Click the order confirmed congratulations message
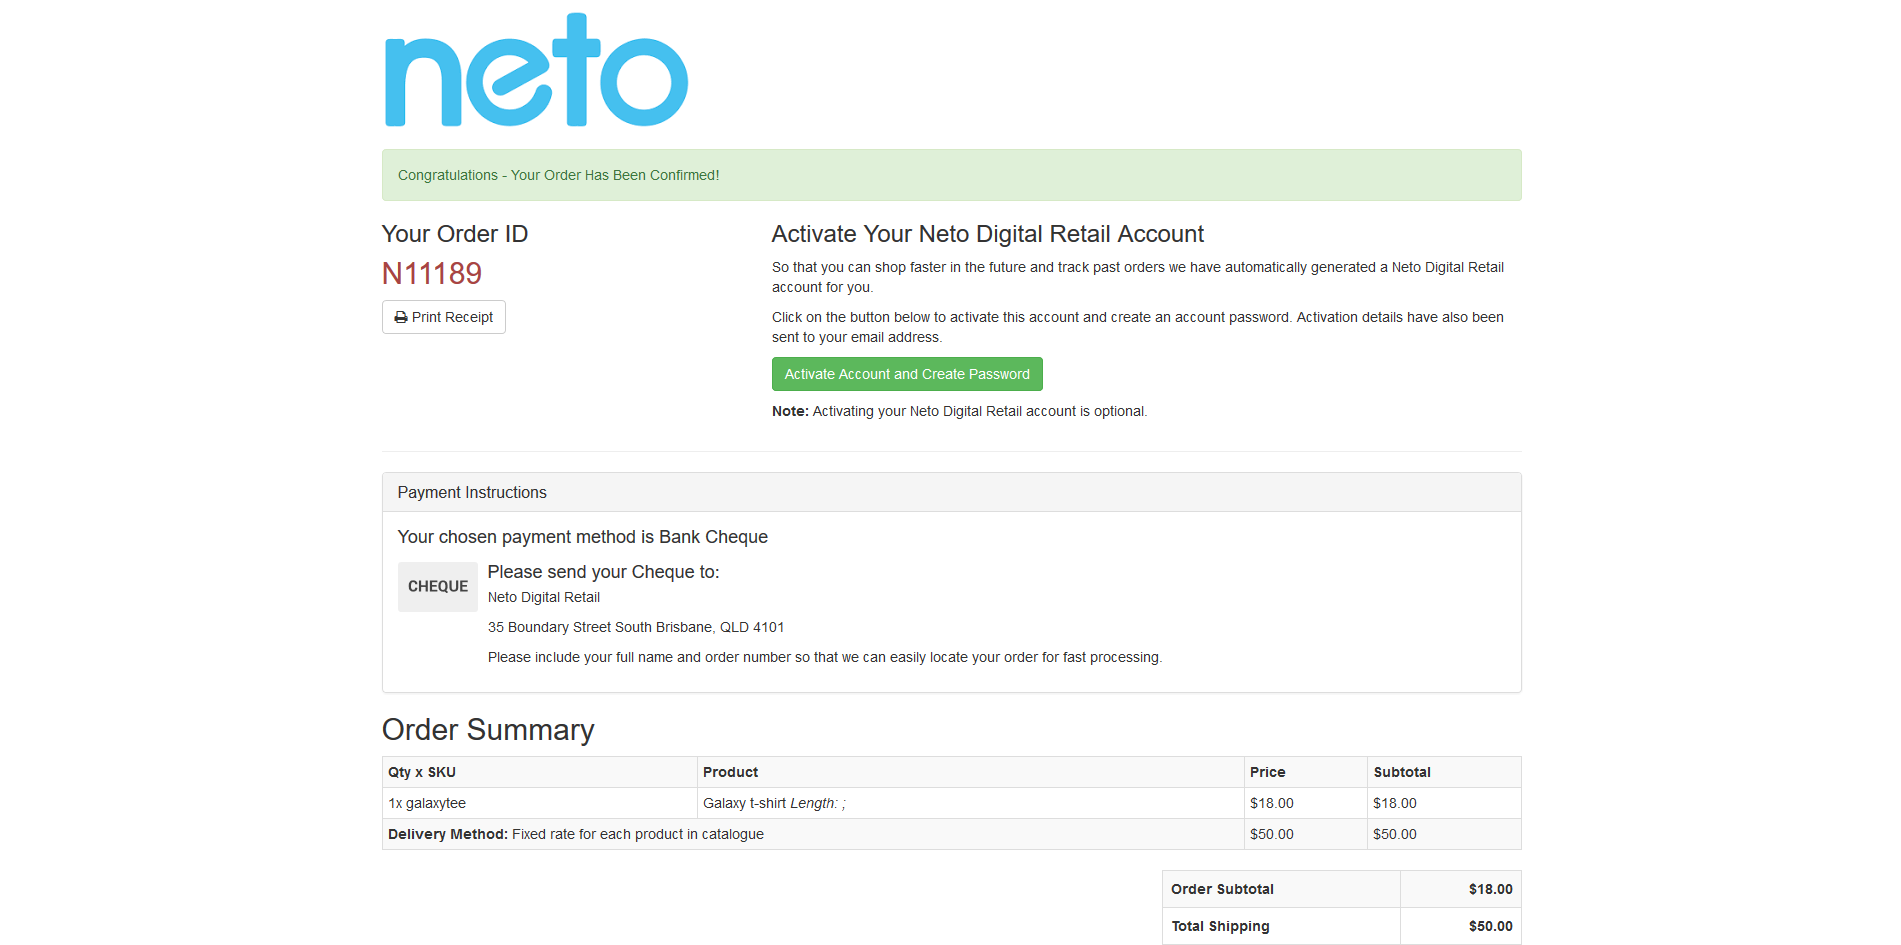 559,175
